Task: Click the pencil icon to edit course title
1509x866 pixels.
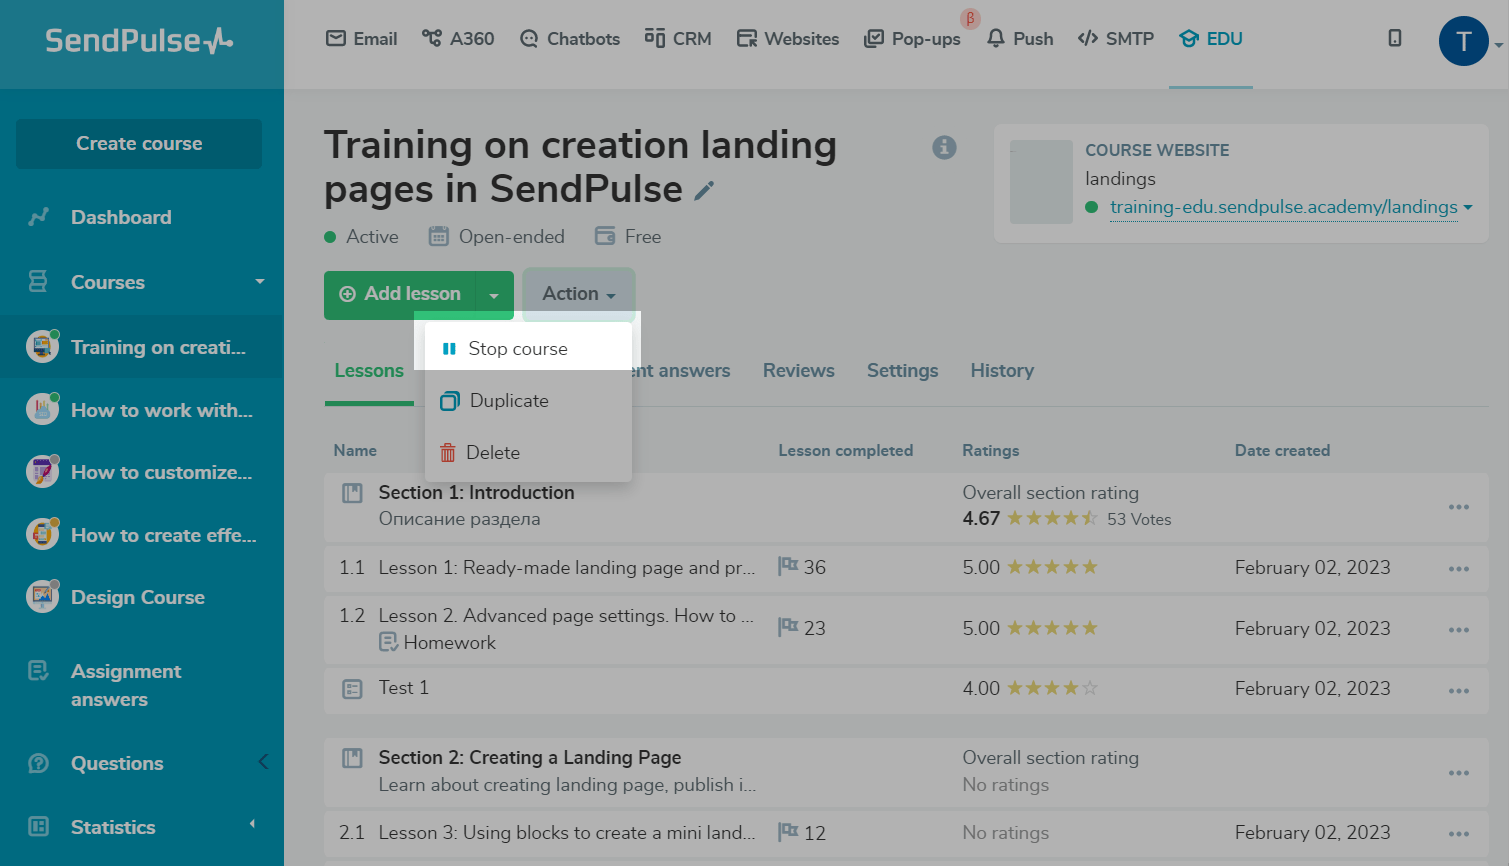Action: (x=704, y=190)
